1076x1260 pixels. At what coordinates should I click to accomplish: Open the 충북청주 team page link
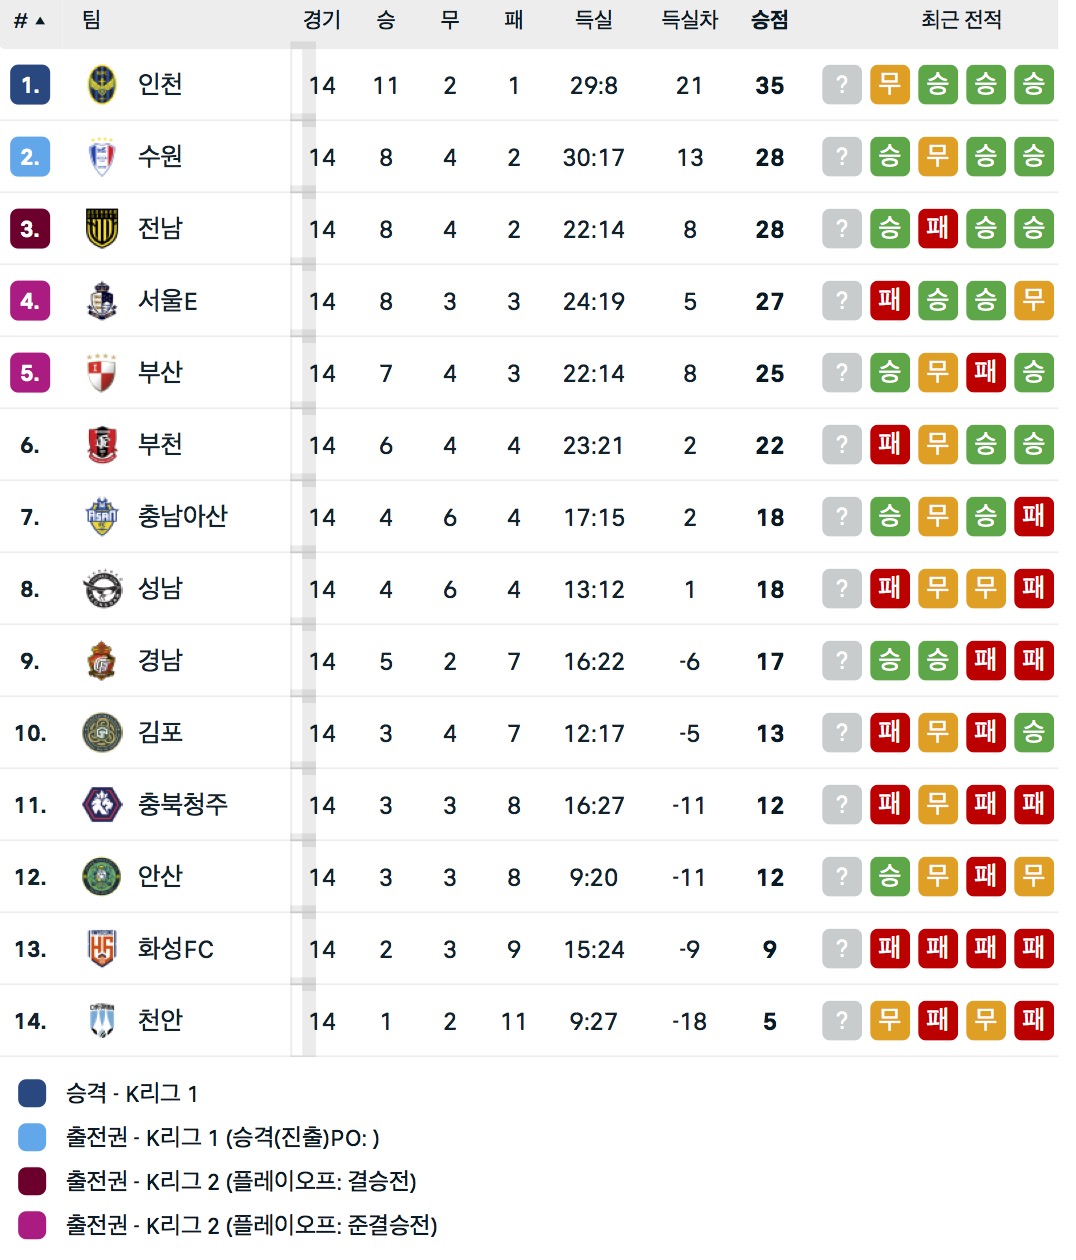click(183, 804)
